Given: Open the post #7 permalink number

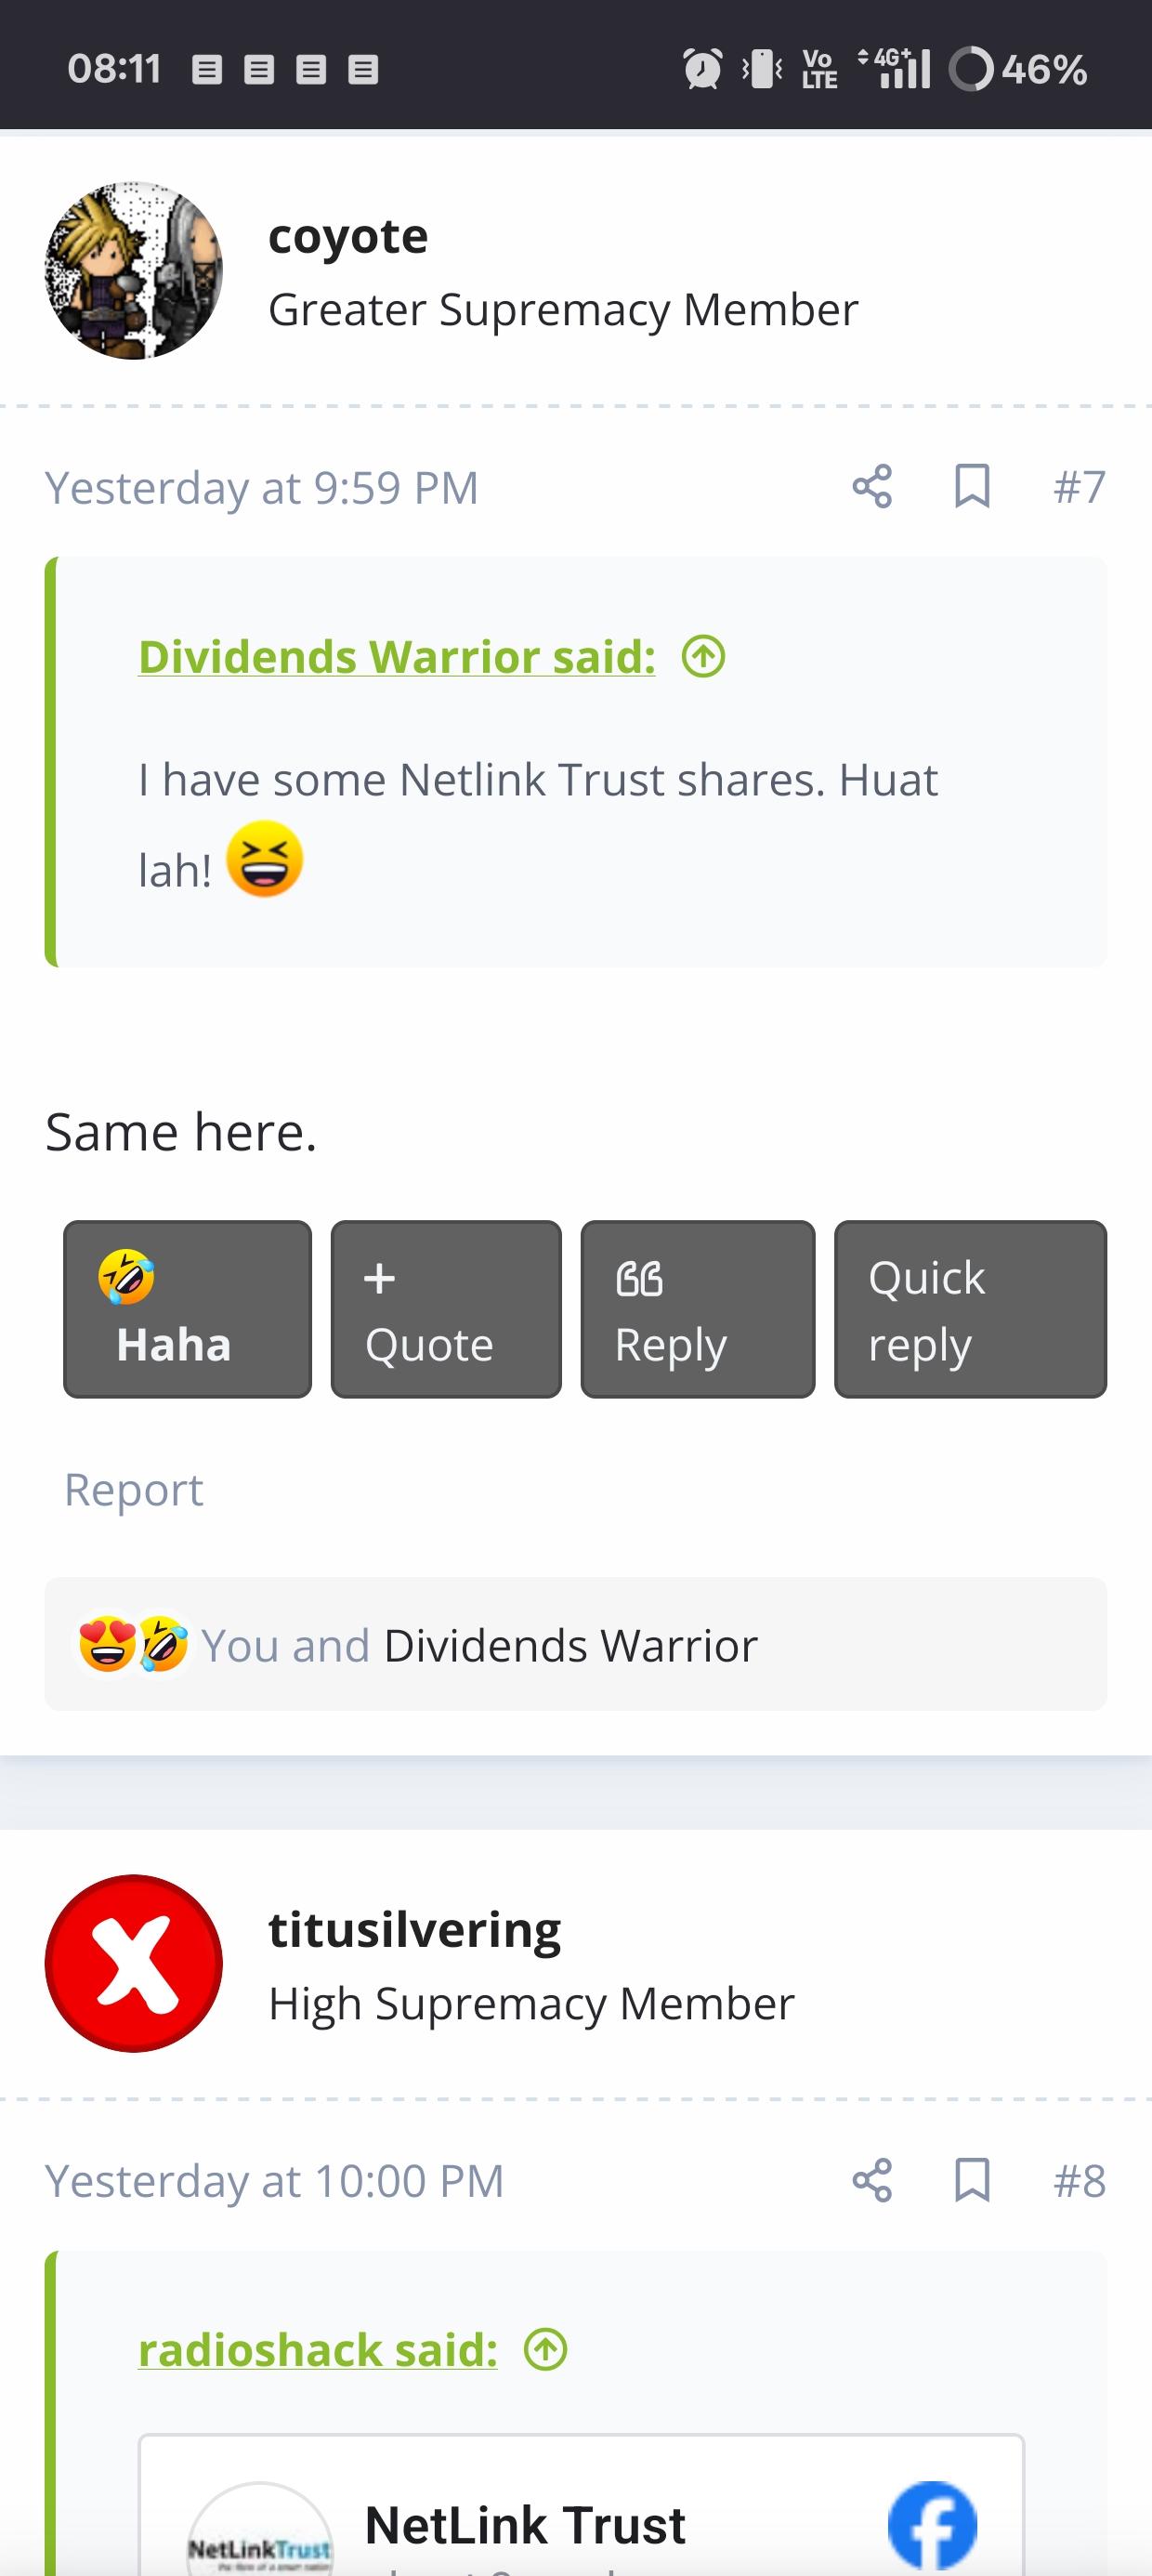Looking at the screenshot, I should tap(1080, 487).
